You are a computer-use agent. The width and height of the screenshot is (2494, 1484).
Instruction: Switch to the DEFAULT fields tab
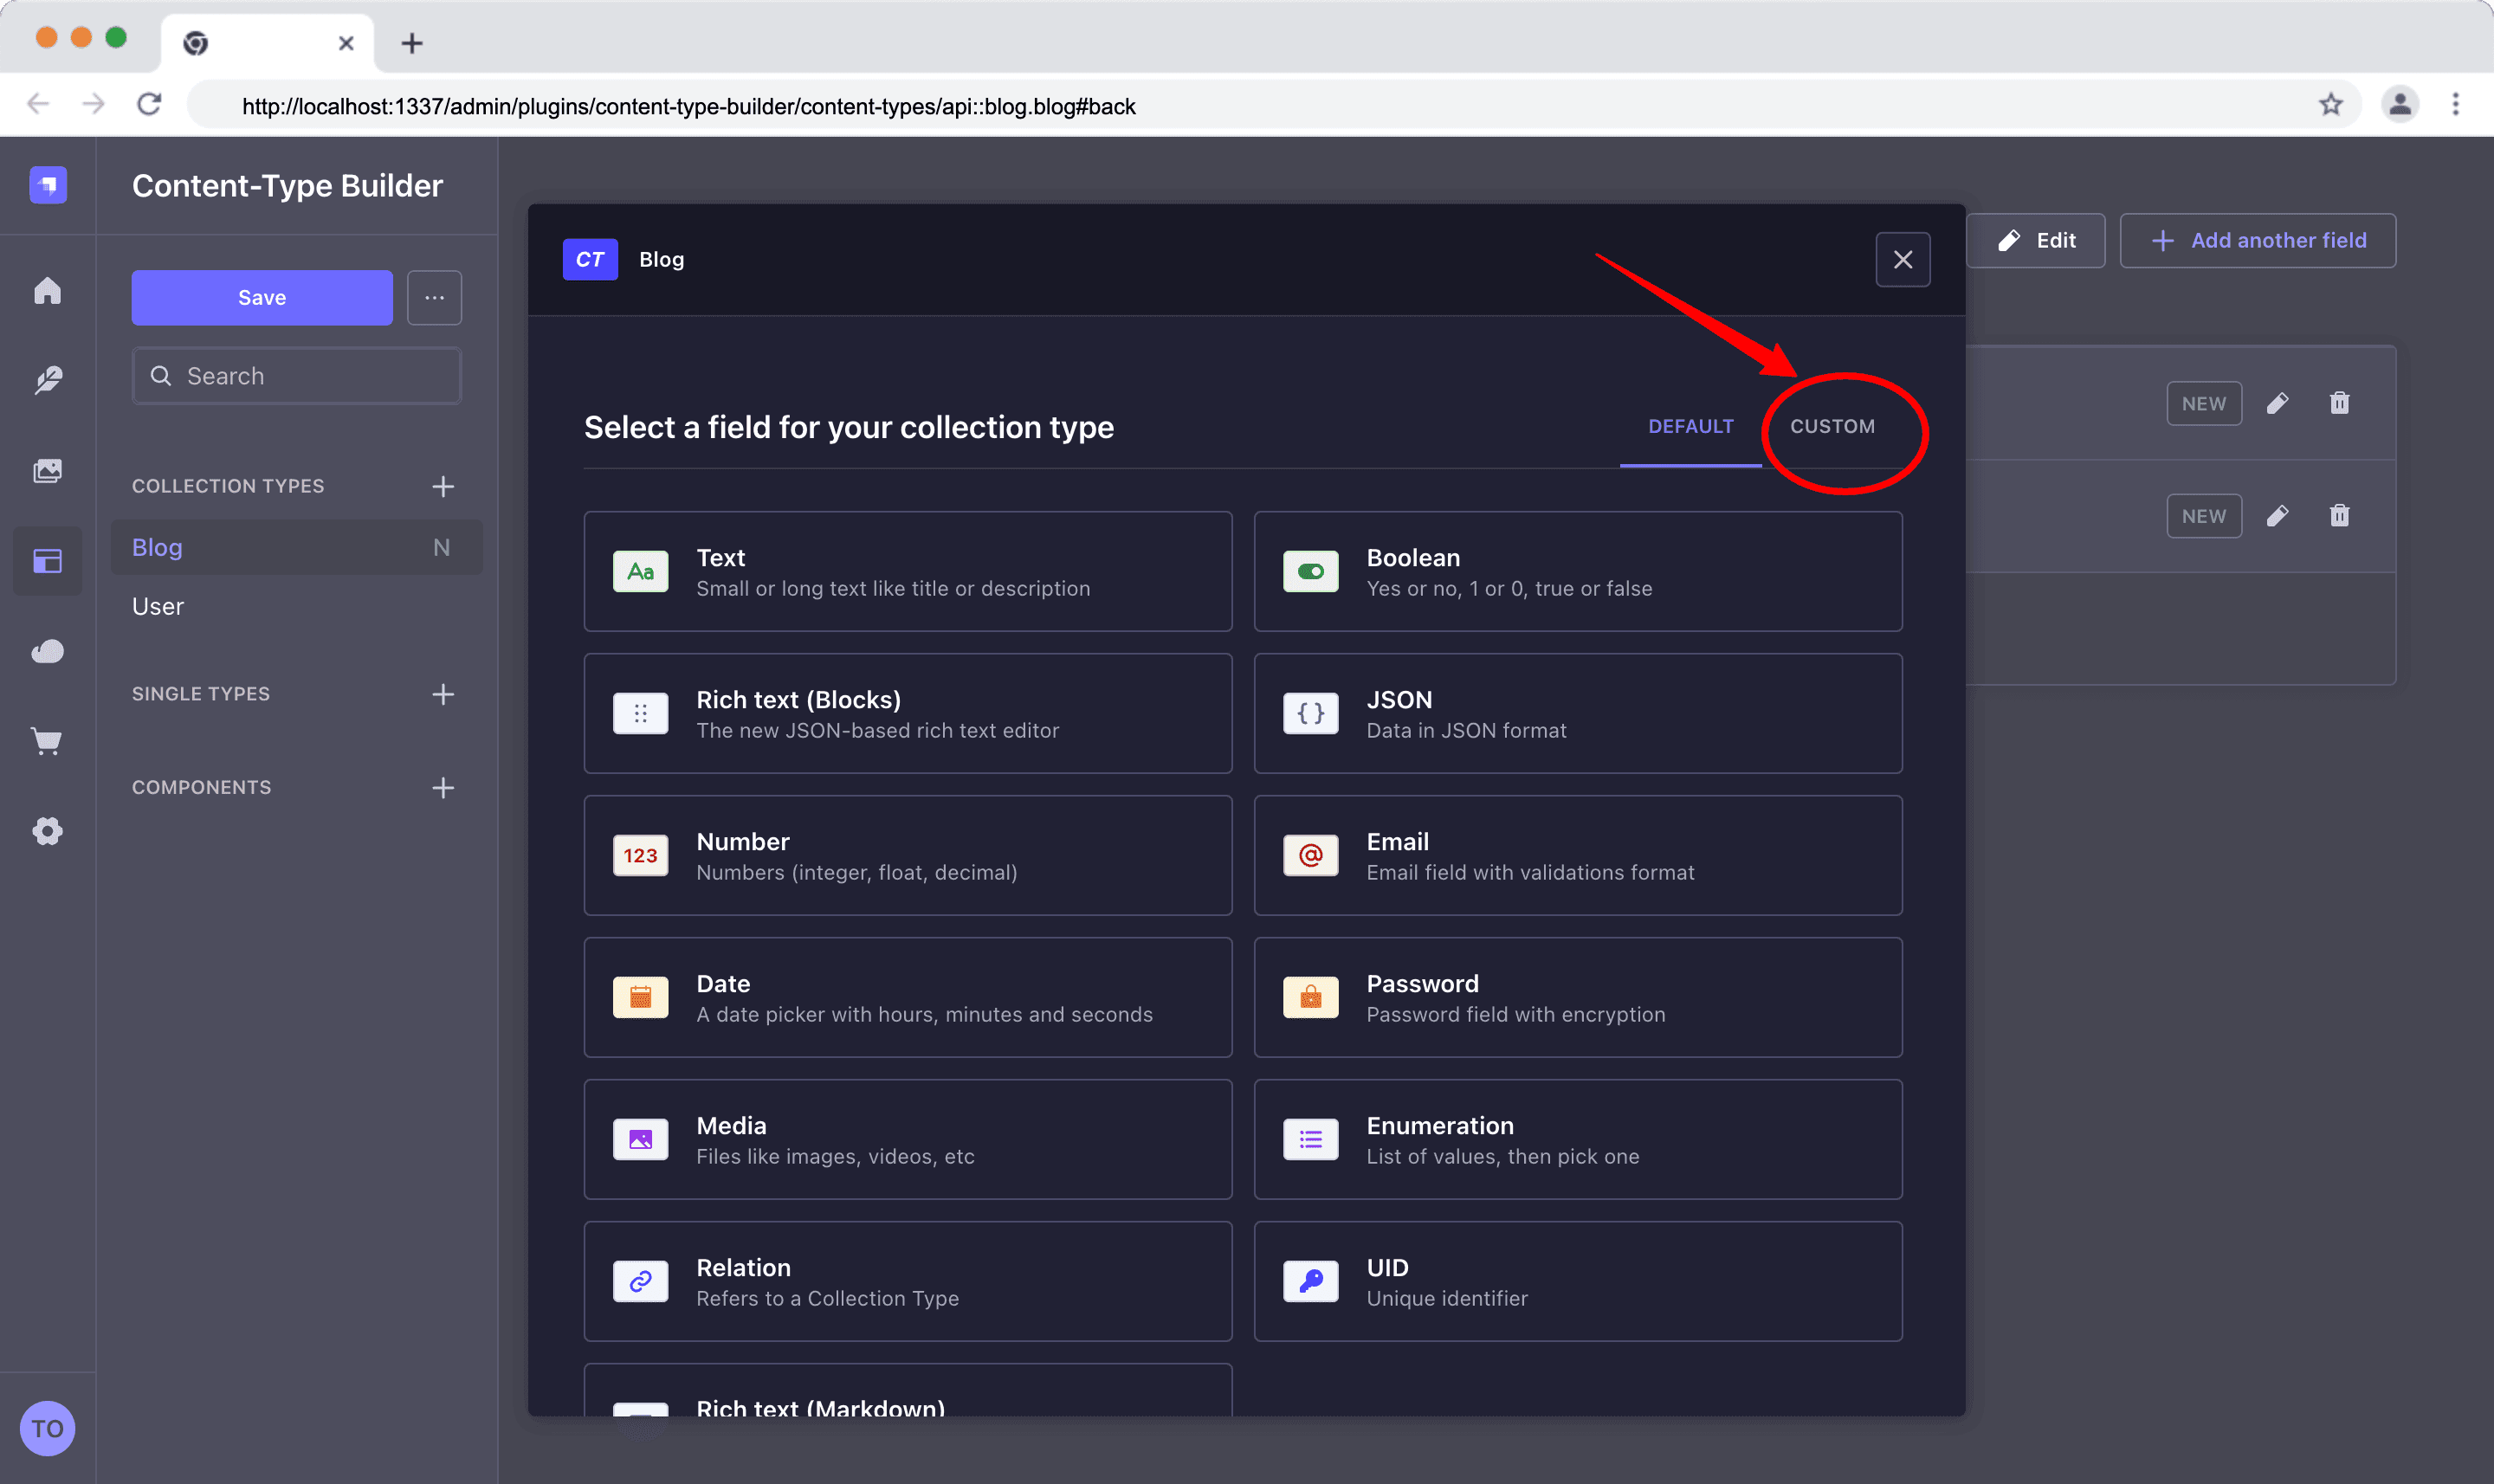pos(1690,426)
